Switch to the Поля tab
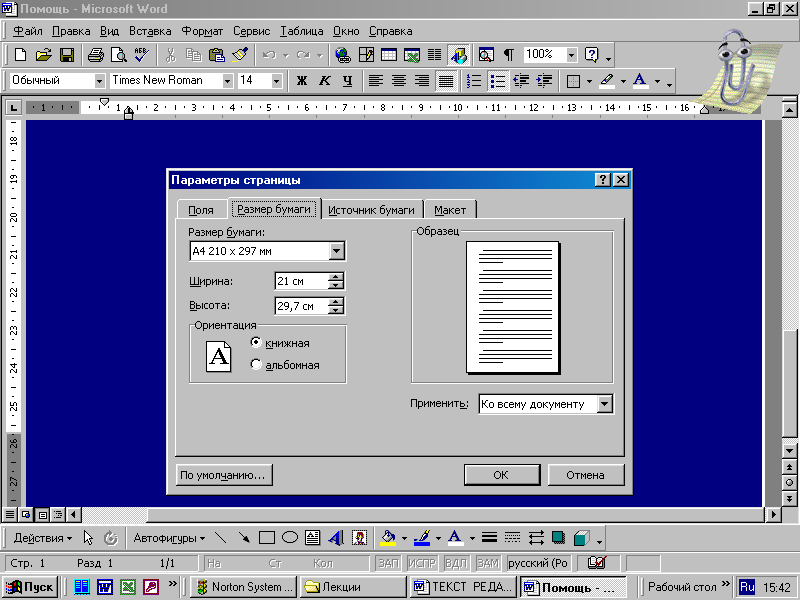800x600 pixels. pos(201,210)
